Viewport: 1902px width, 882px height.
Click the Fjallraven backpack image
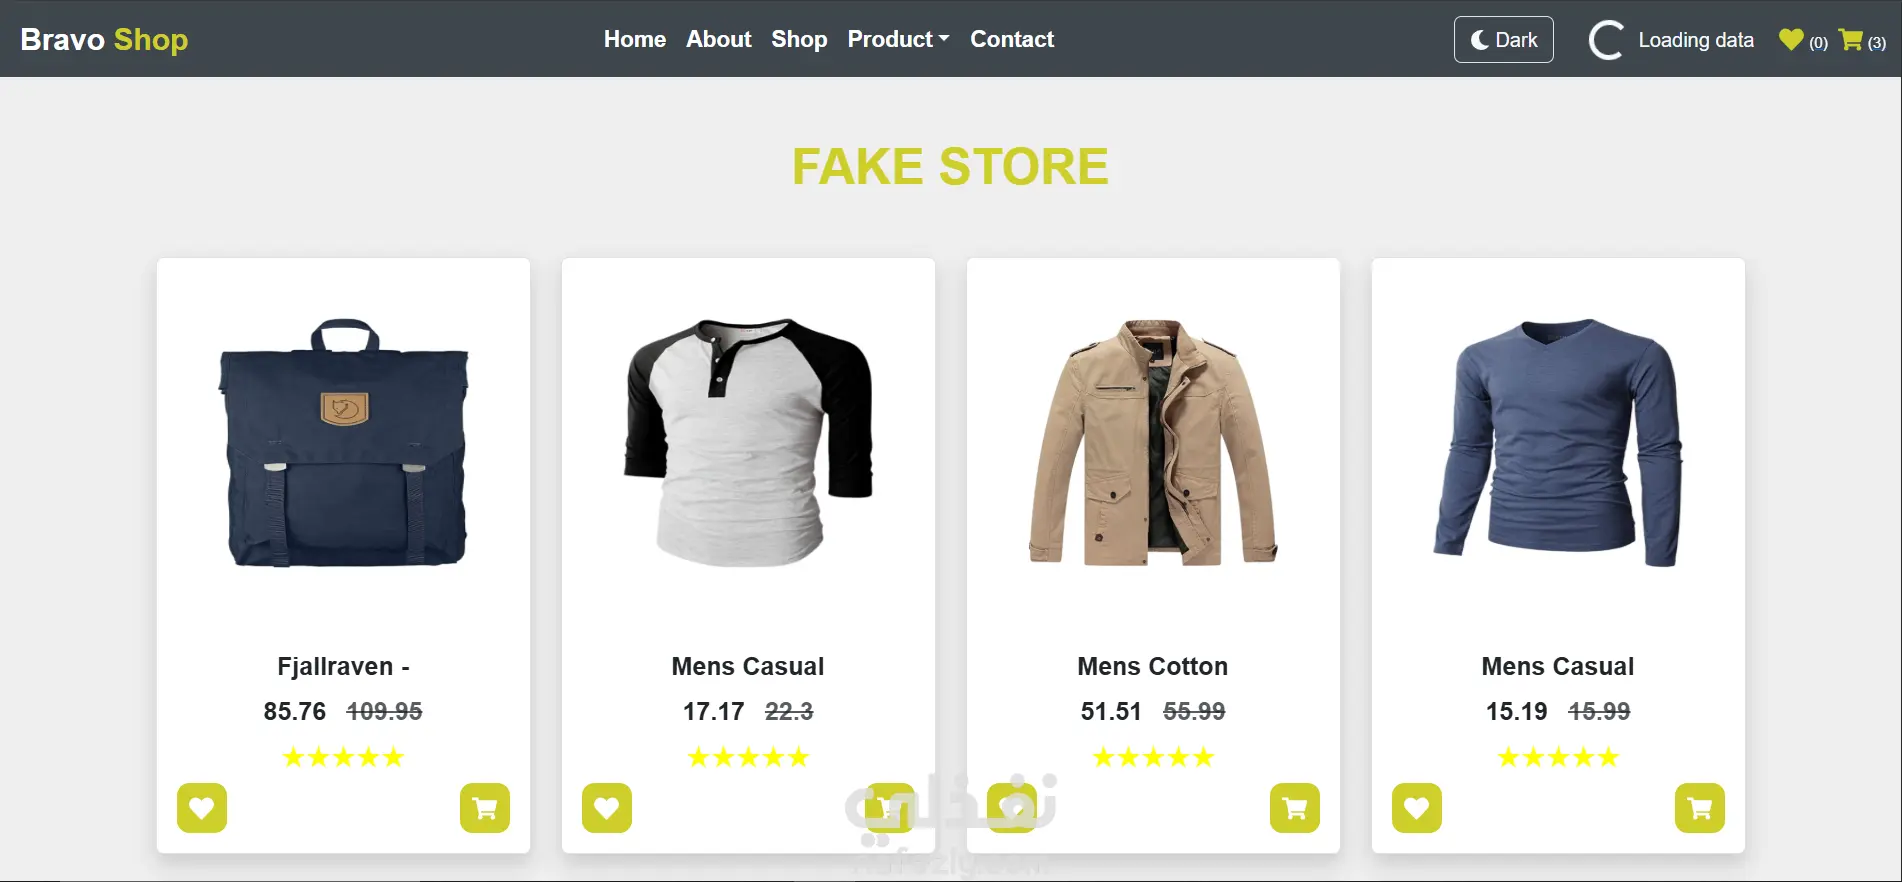(x=344, y=443)
